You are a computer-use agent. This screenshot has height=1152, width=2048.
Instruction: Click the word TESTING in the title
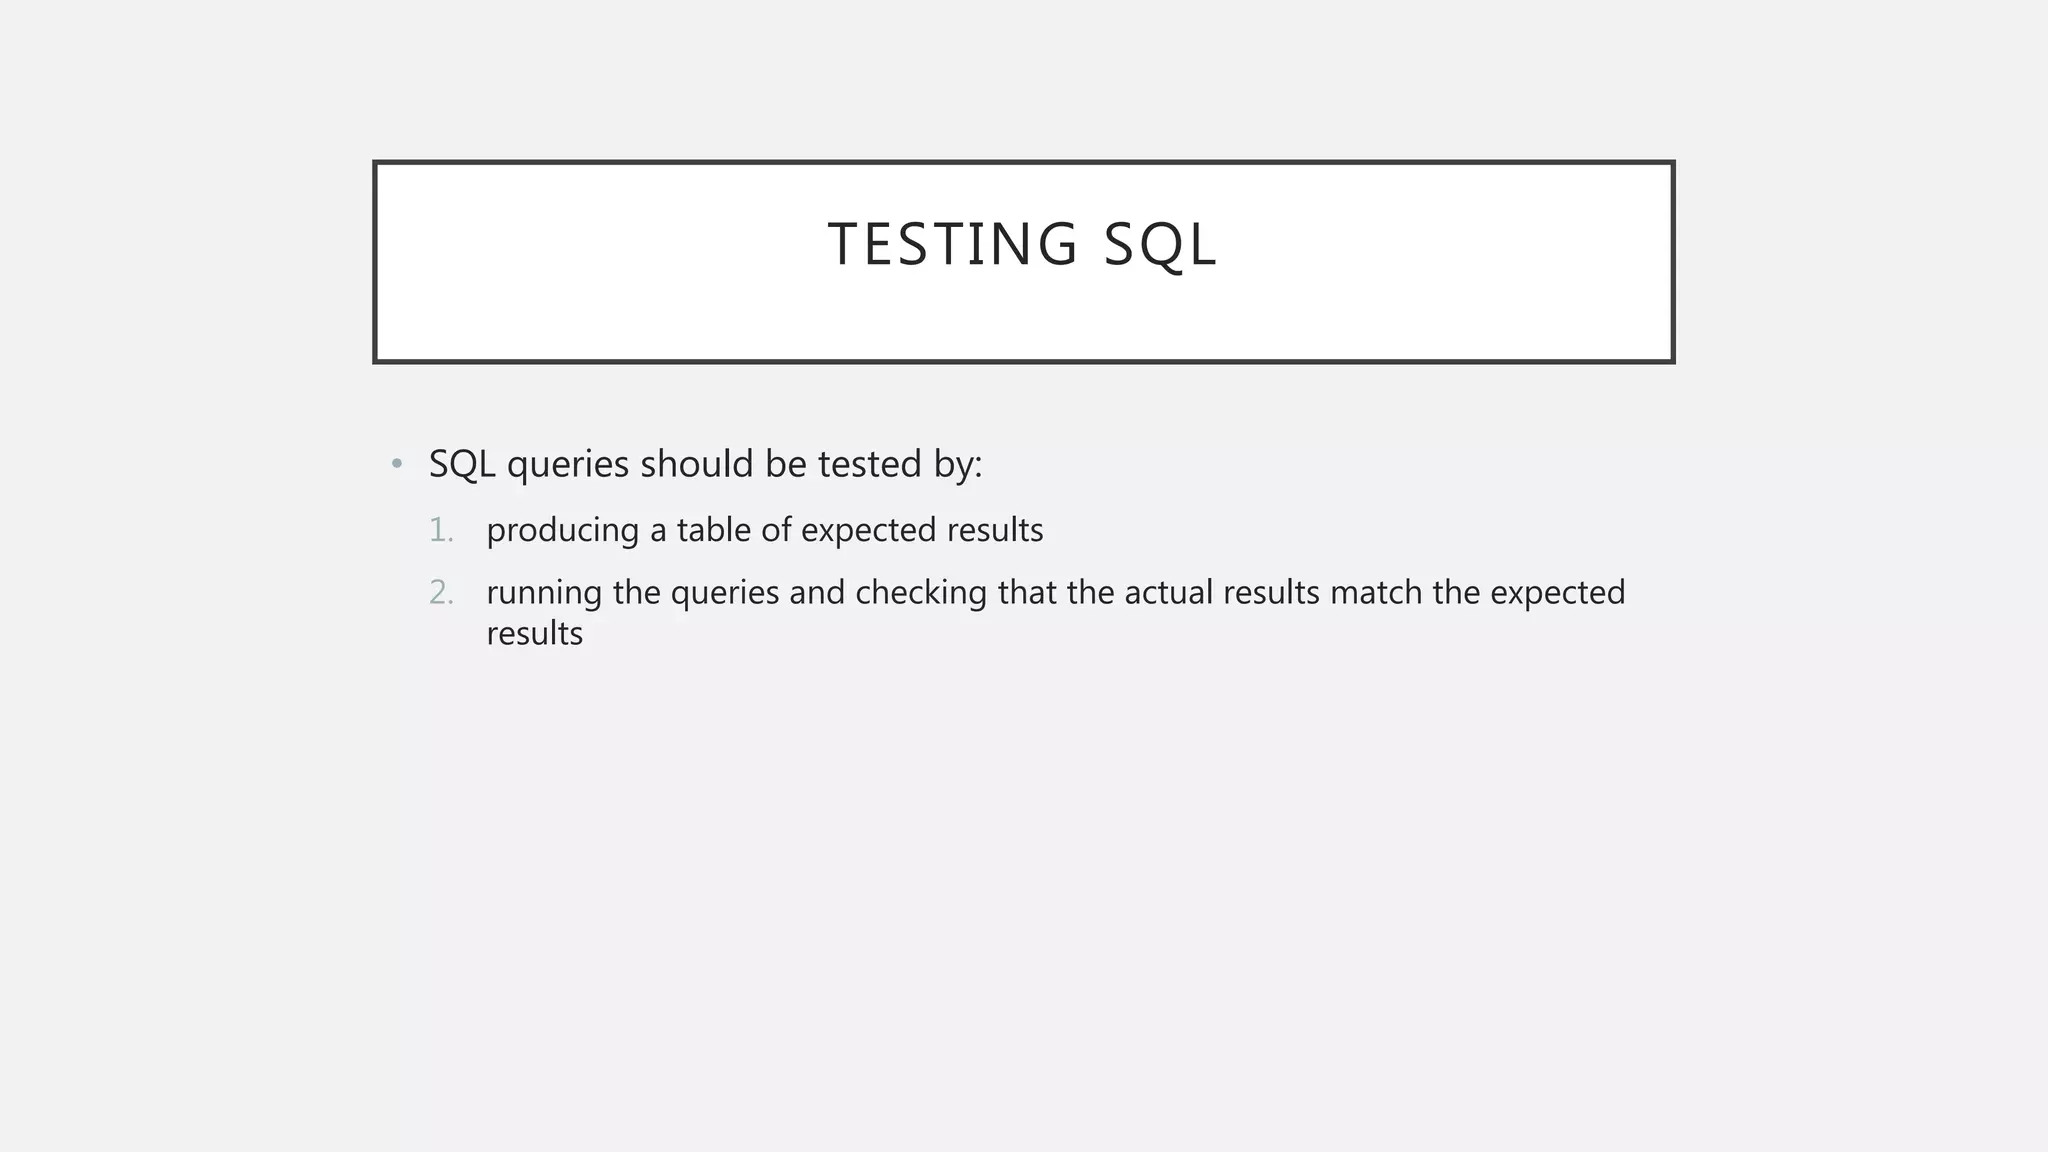point(952,245)
